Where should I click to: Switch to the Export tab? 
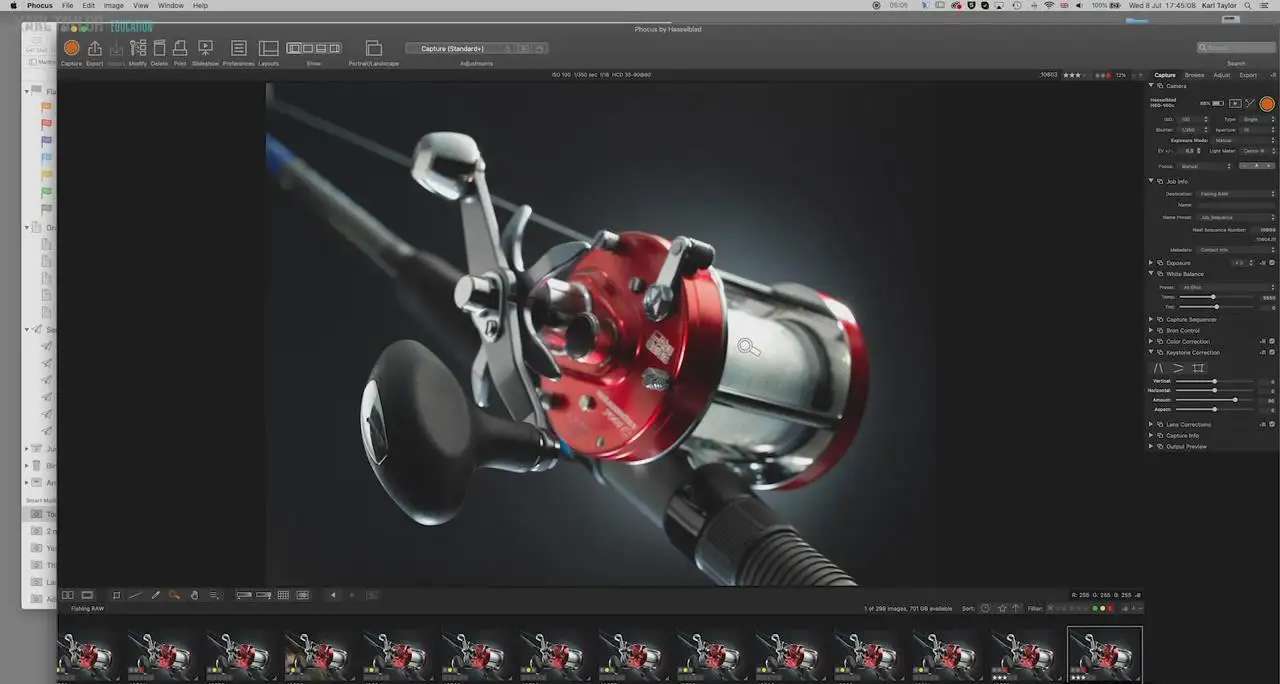click(1249, 75)
